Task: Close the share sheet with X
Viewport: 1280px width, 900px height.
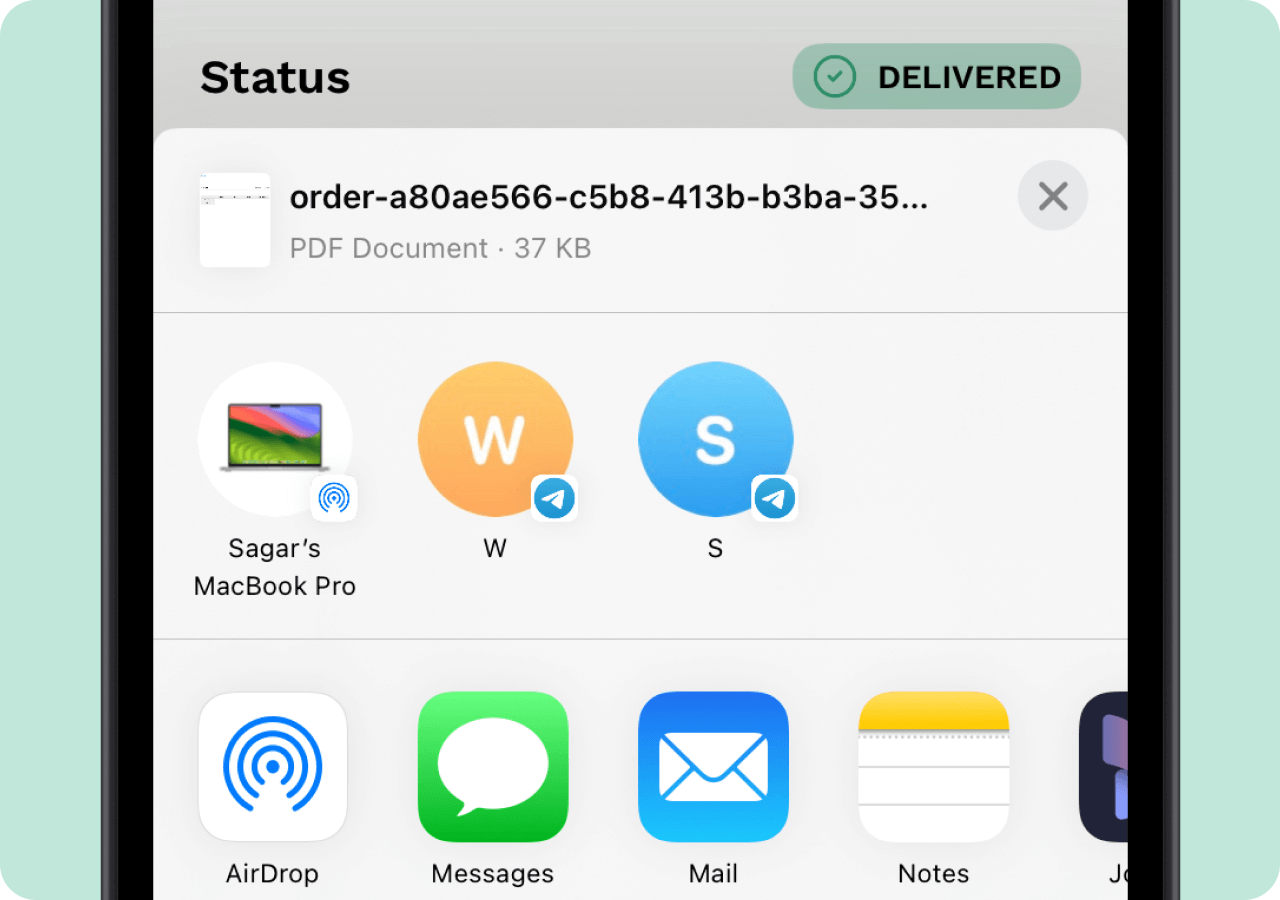Action: (x=1053, y=196)
